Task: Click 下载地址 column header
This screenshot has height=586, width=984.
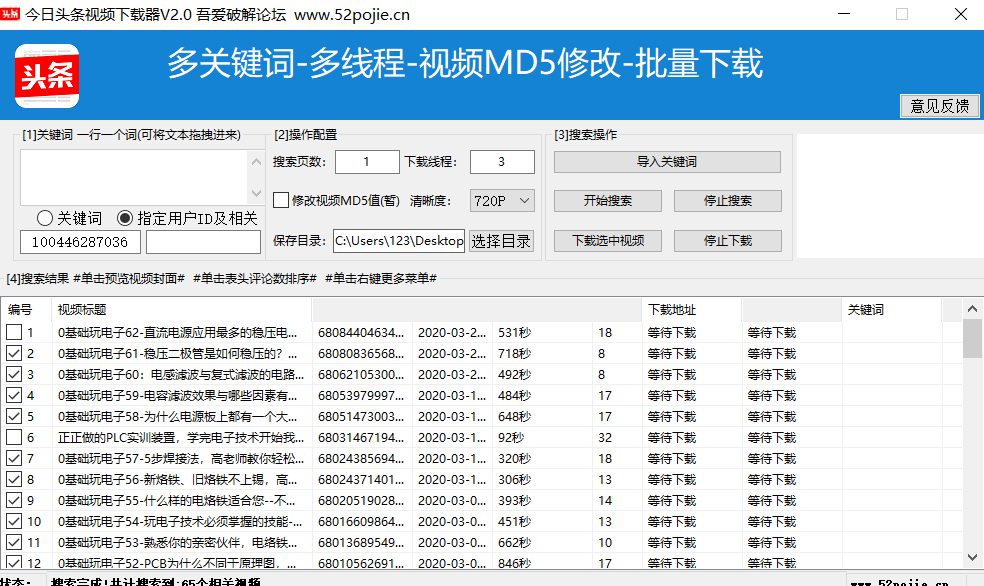Action: tap(692, 309)
